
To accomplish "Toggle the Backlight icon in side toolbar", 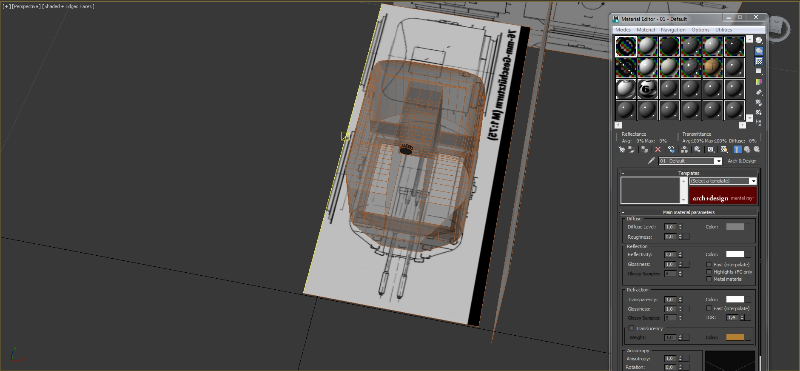I will (759, 51).
